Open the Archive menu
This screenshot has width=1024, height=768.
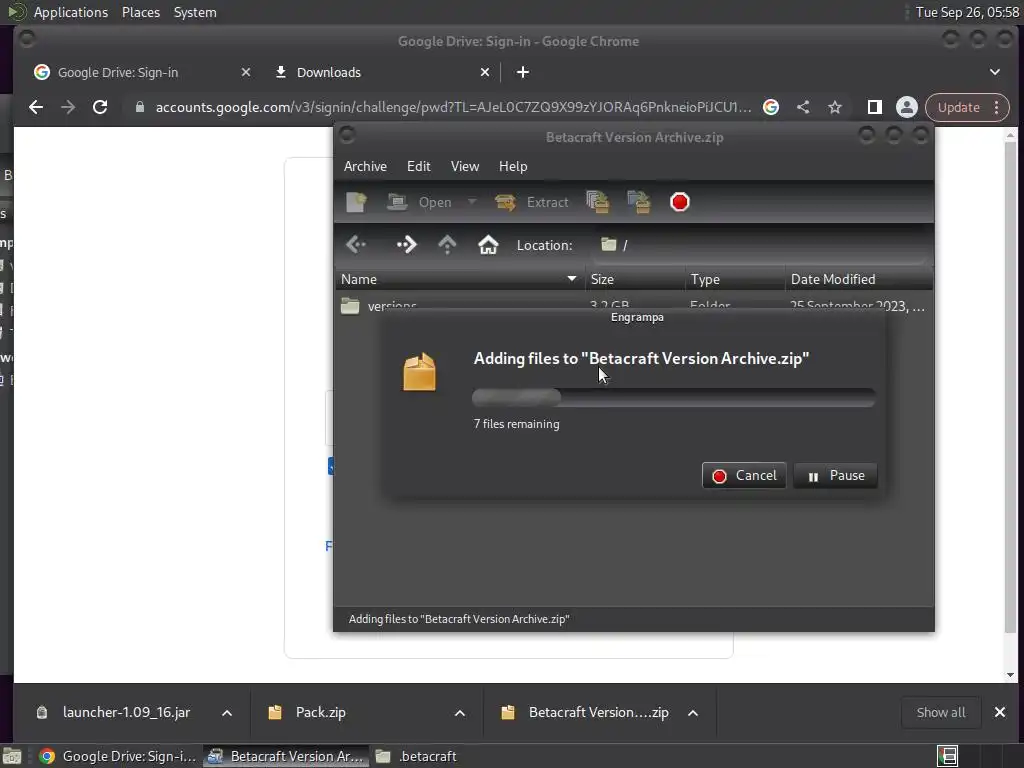click(365, 167)
